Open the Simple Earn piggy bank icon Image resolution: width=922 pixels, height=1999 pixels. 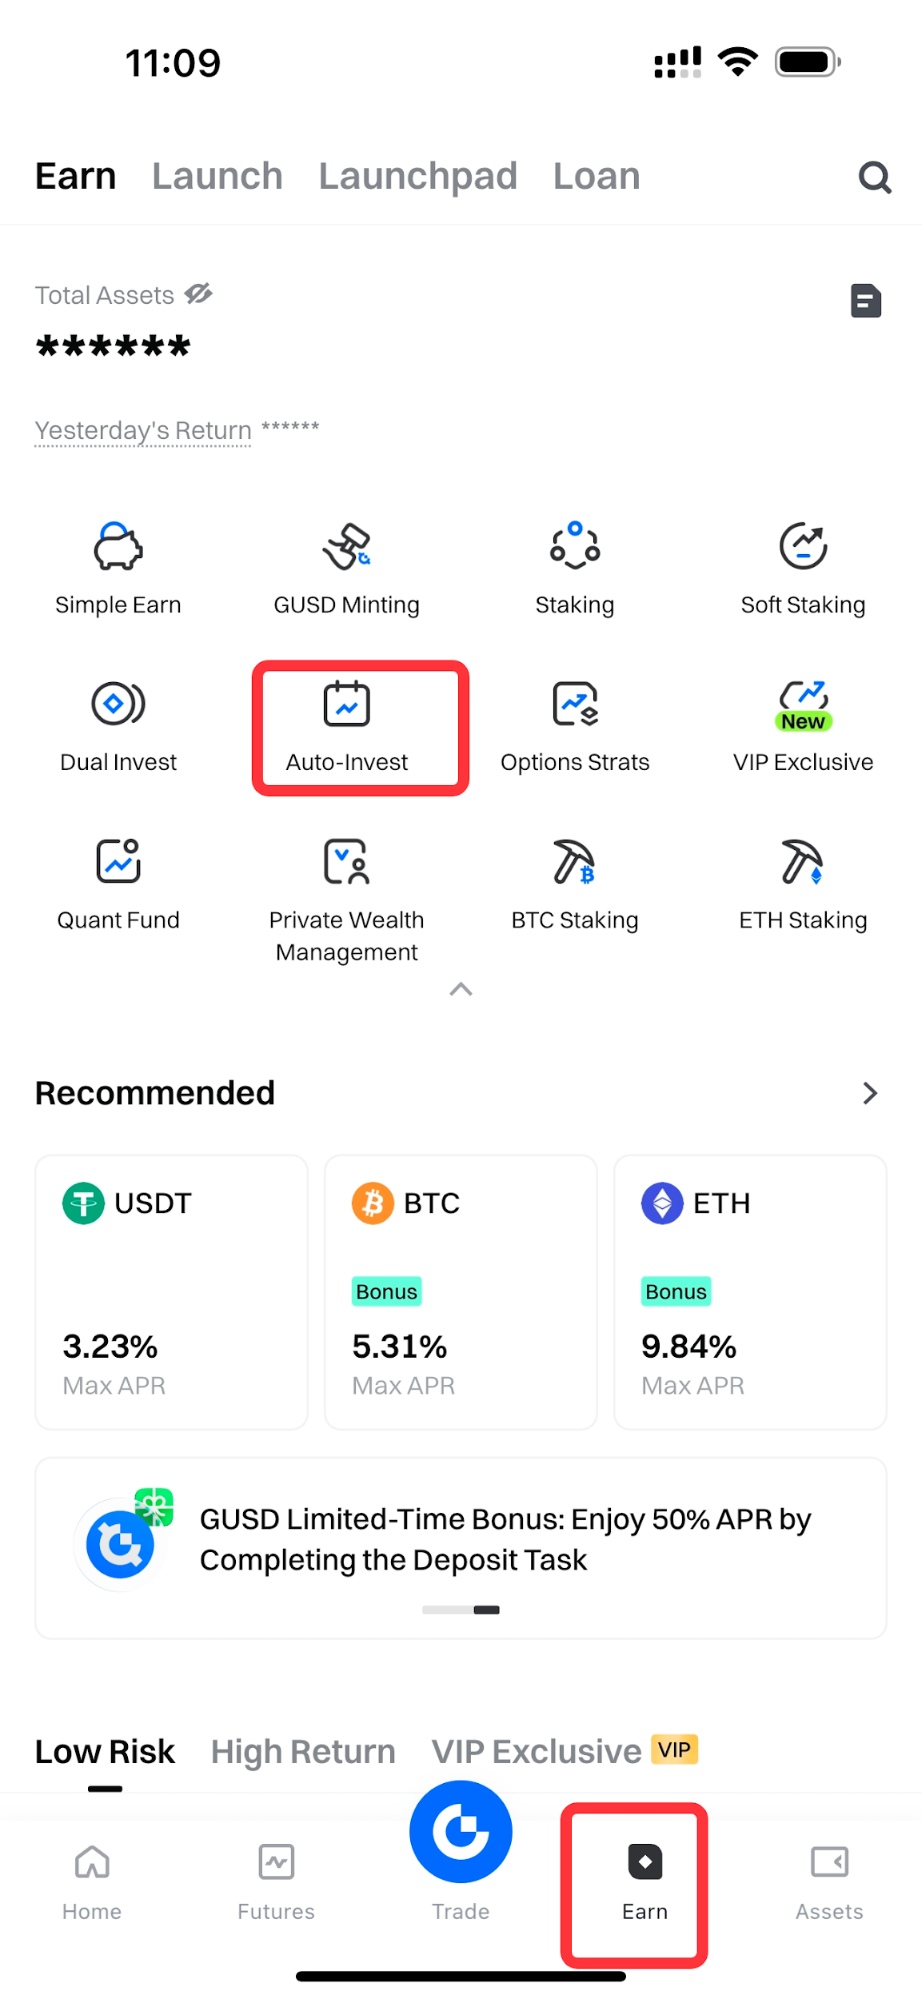click(x=118, y=547)
